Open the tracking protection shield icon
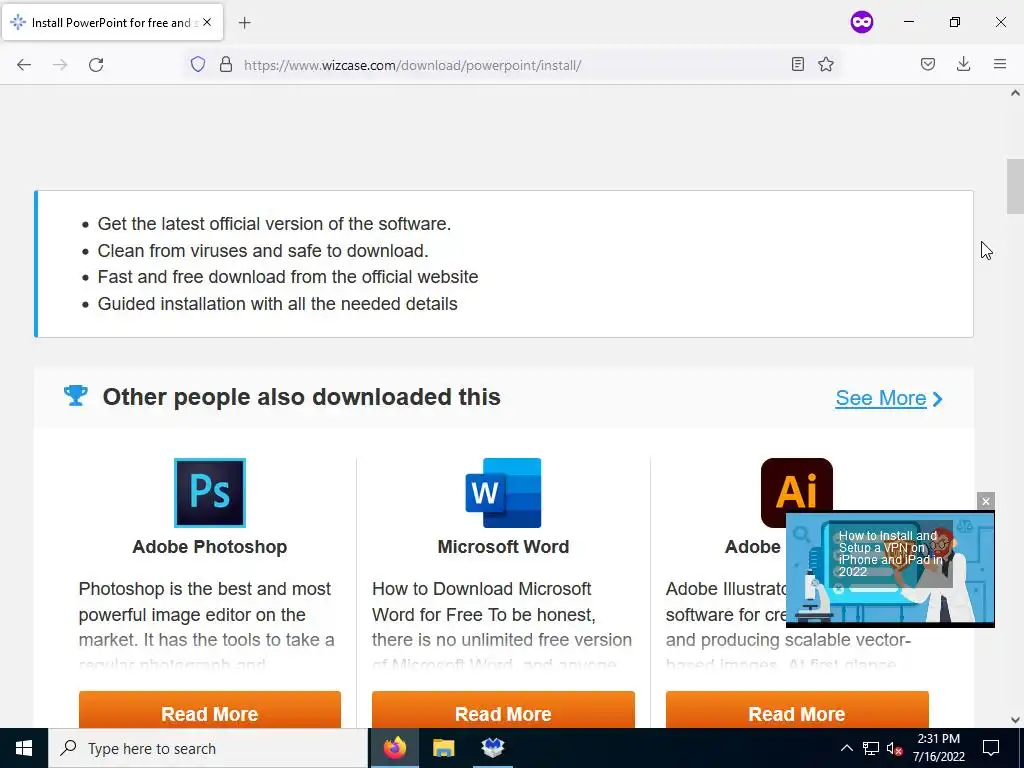Image resolution: width=1024 pixels, height=768 pixels. click(198, 64)
